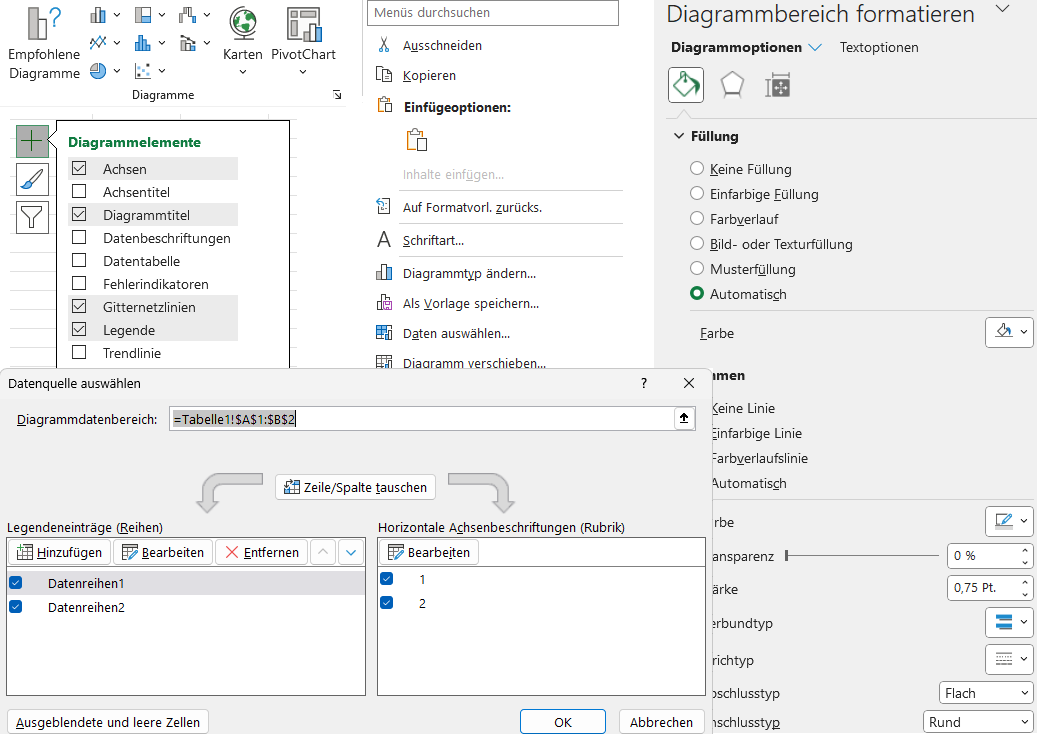Click the Diagrammelemente plus button
Screen dimensions: 1037x734
point(32,141)
